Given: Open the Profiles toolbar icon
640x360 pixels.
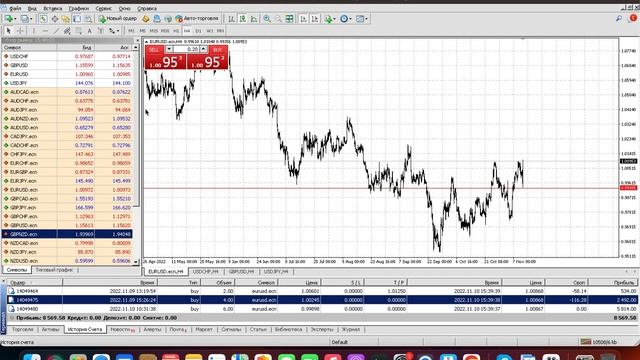Looking at the screenshot, I should click(x=25, y=19).
